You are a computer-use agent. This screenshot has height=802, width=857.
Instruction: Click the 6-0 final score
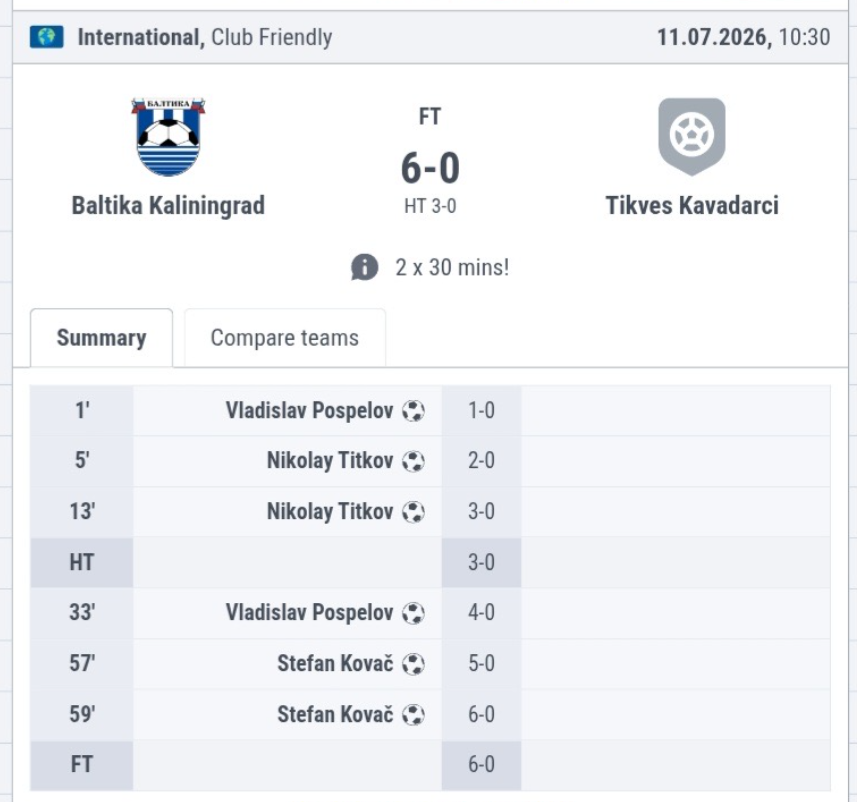(430, 167)
